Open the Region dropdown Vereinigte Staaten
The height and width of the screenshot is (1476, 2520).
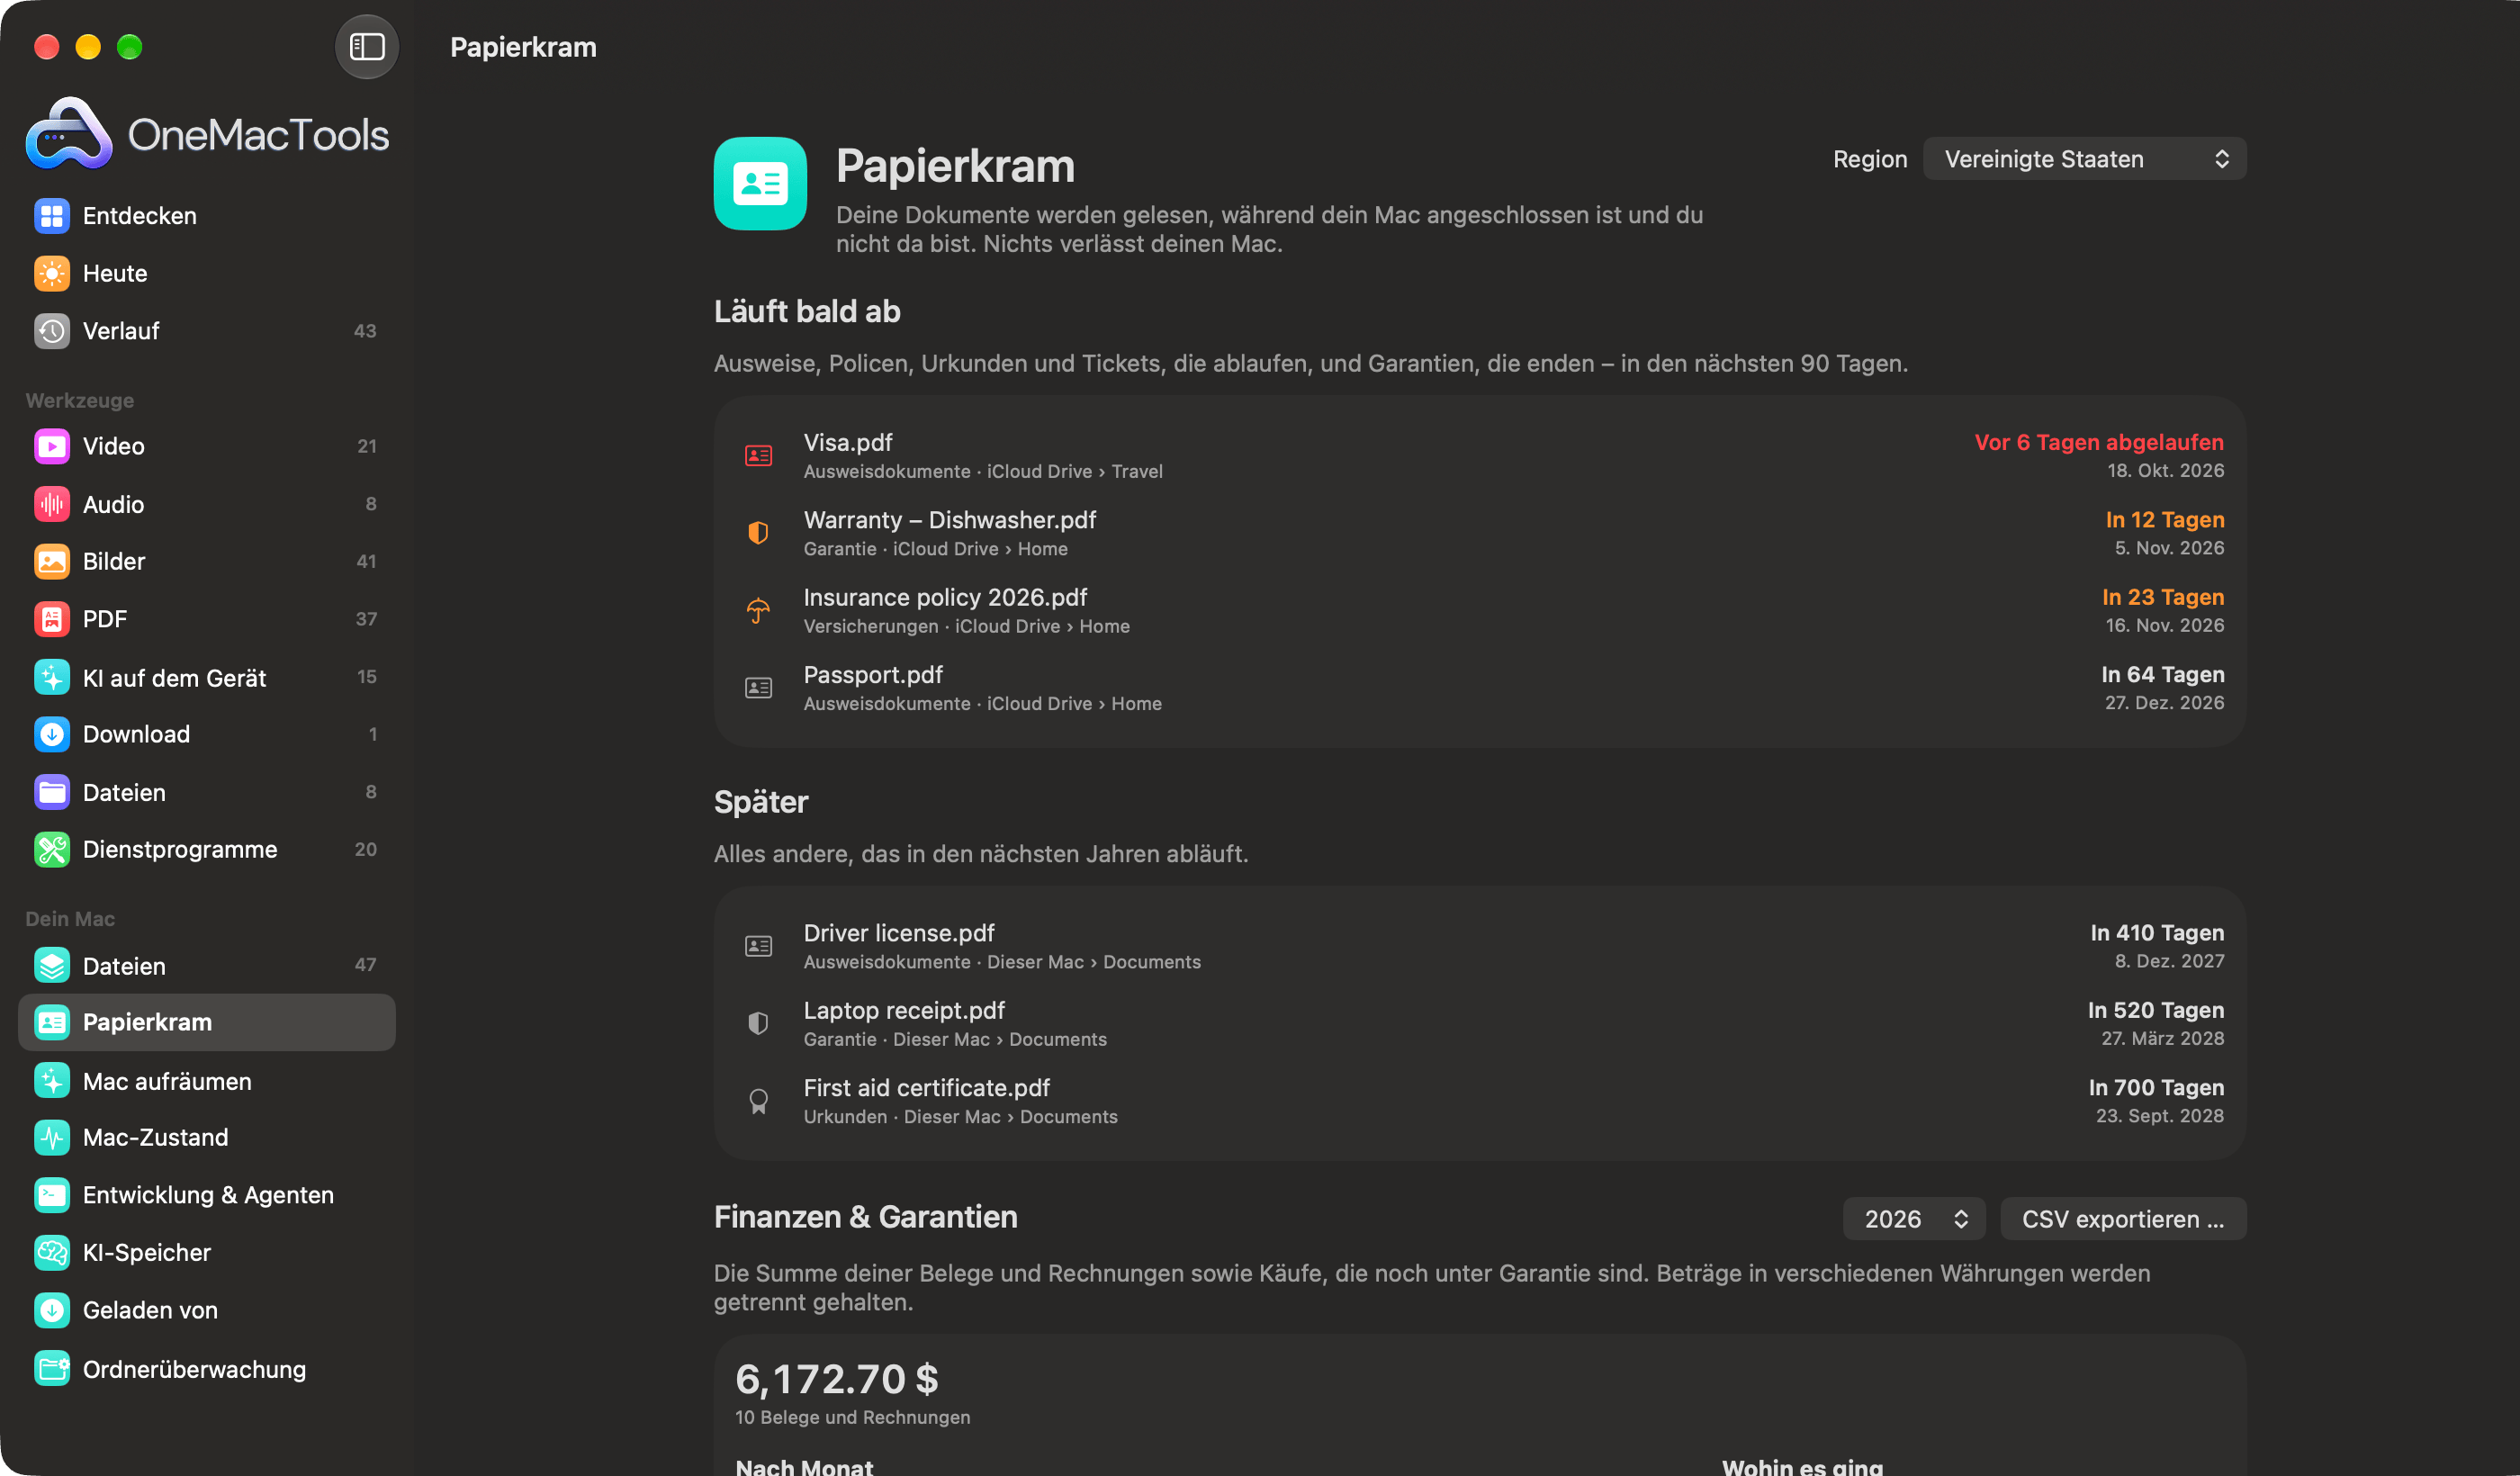coord(2084,159)
